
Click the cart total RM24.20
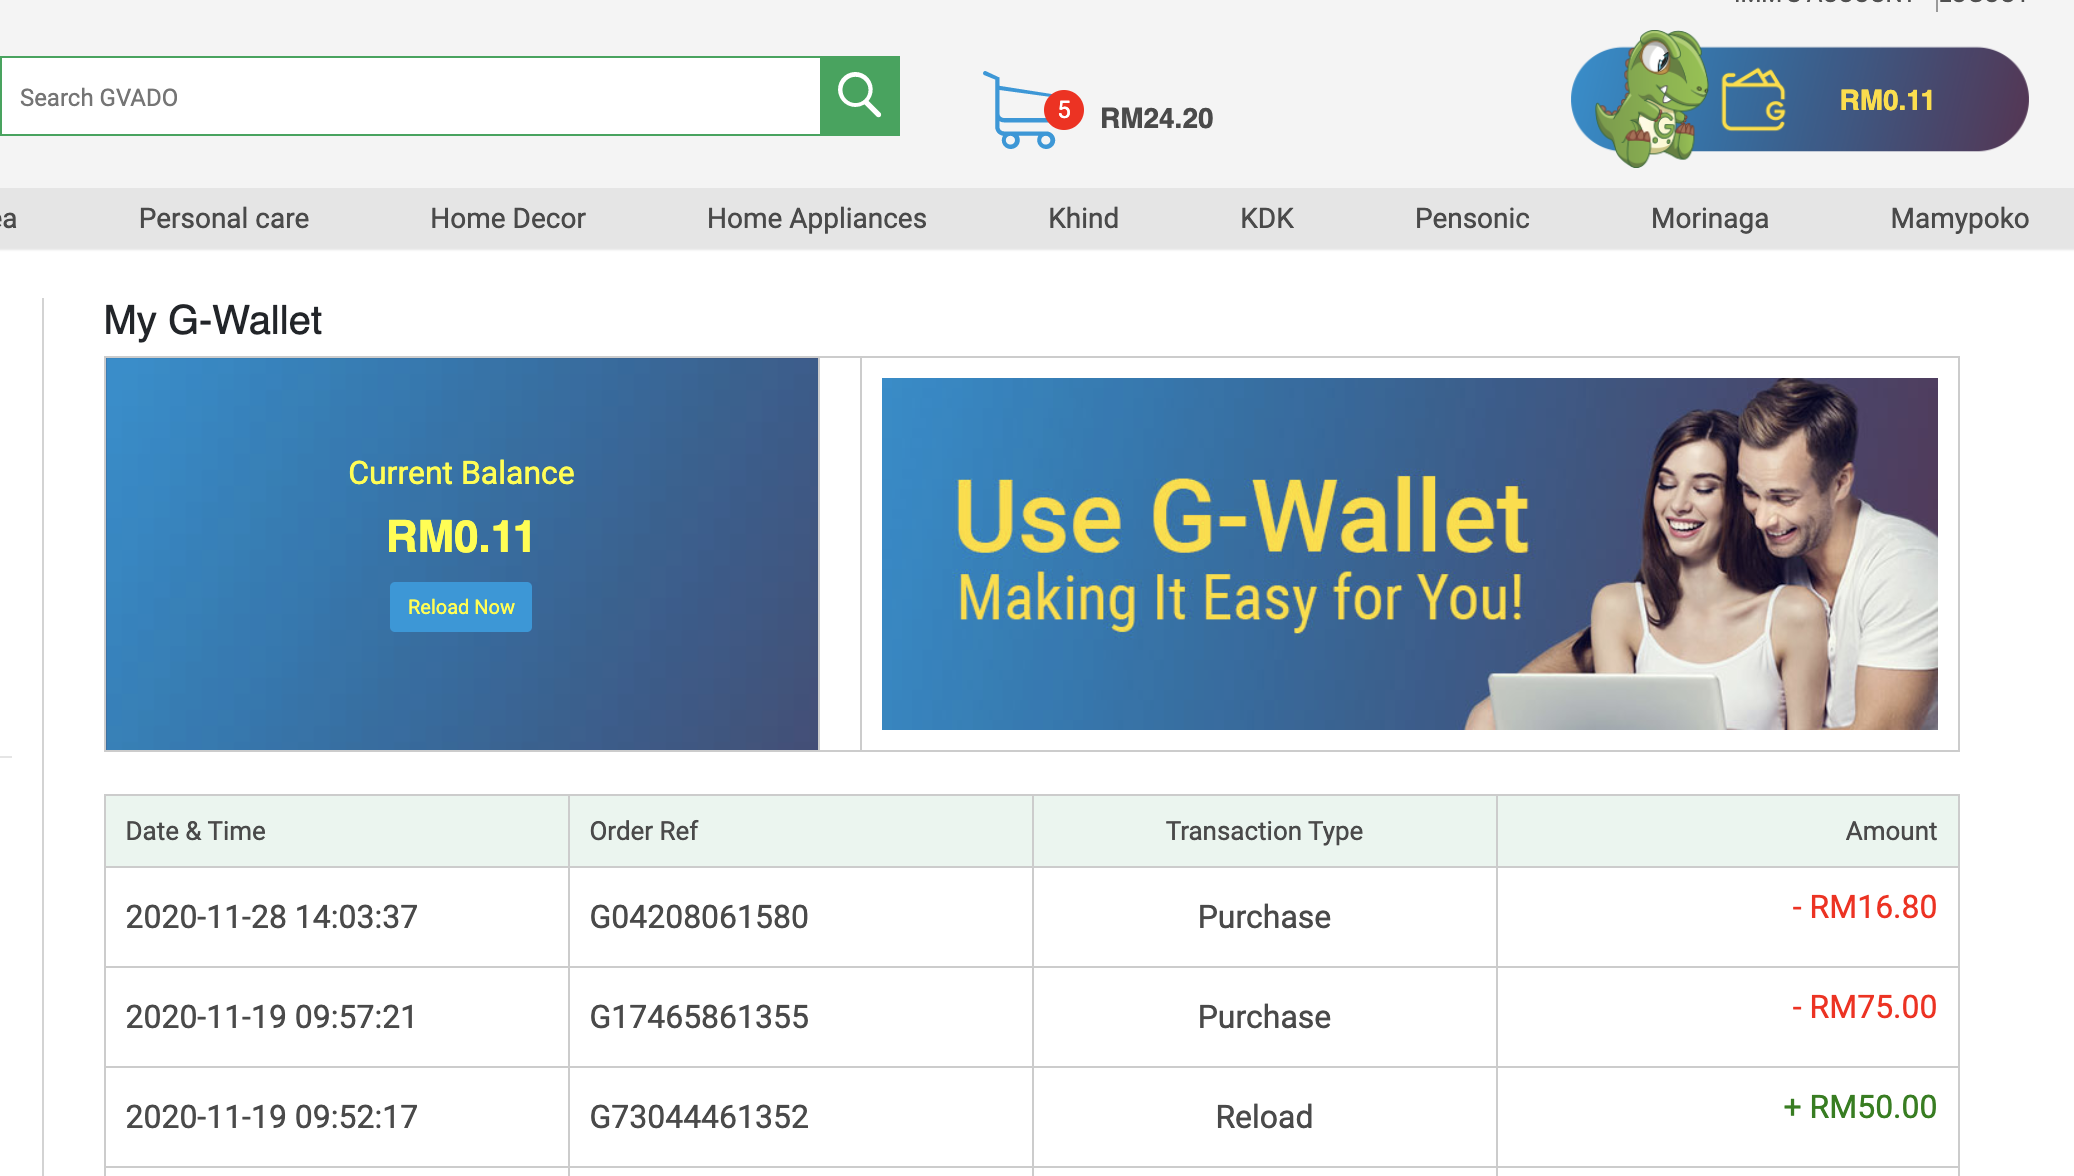(1156, 118)
